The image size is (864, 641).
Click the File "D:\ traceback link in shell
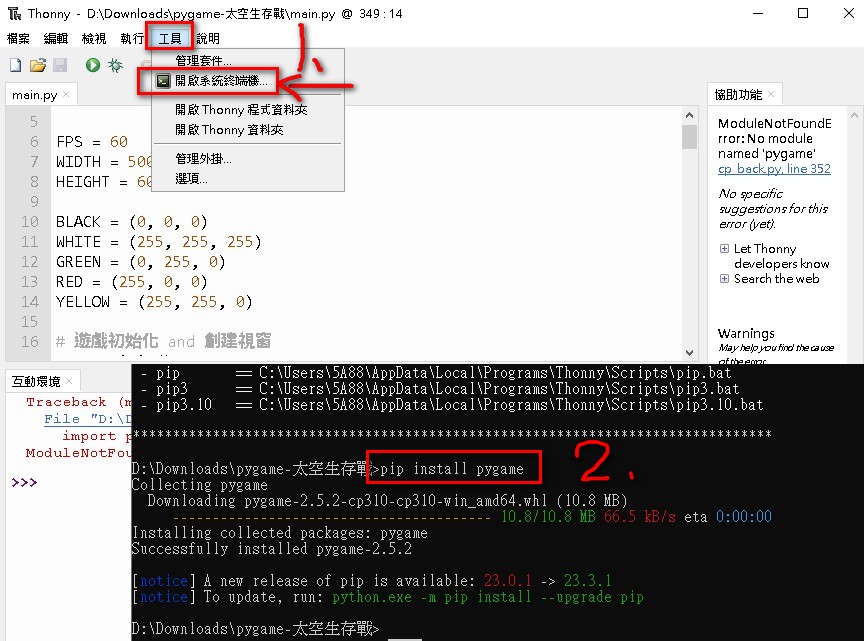[x=87, y=419]
